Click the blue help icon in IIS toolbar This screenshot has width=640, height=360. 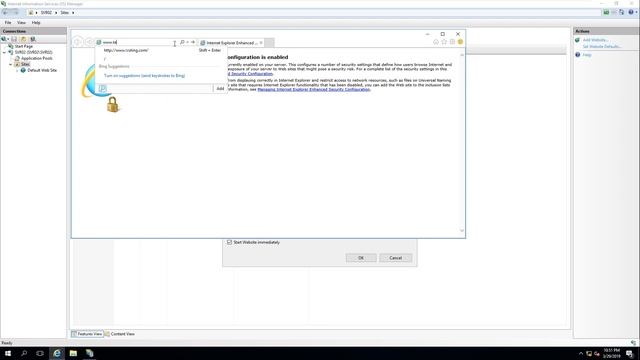pos(631,13)
